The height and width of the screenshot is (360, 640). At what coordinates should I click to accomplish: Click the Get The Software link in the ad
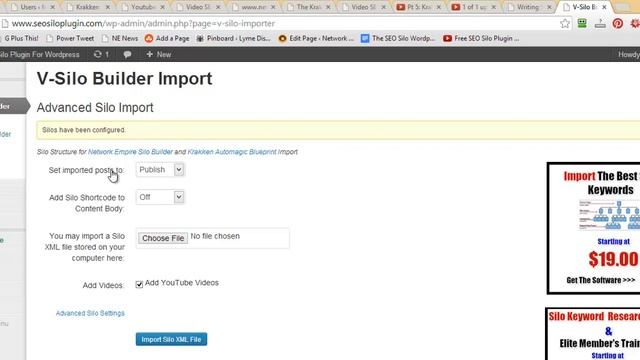coord(600,280)
